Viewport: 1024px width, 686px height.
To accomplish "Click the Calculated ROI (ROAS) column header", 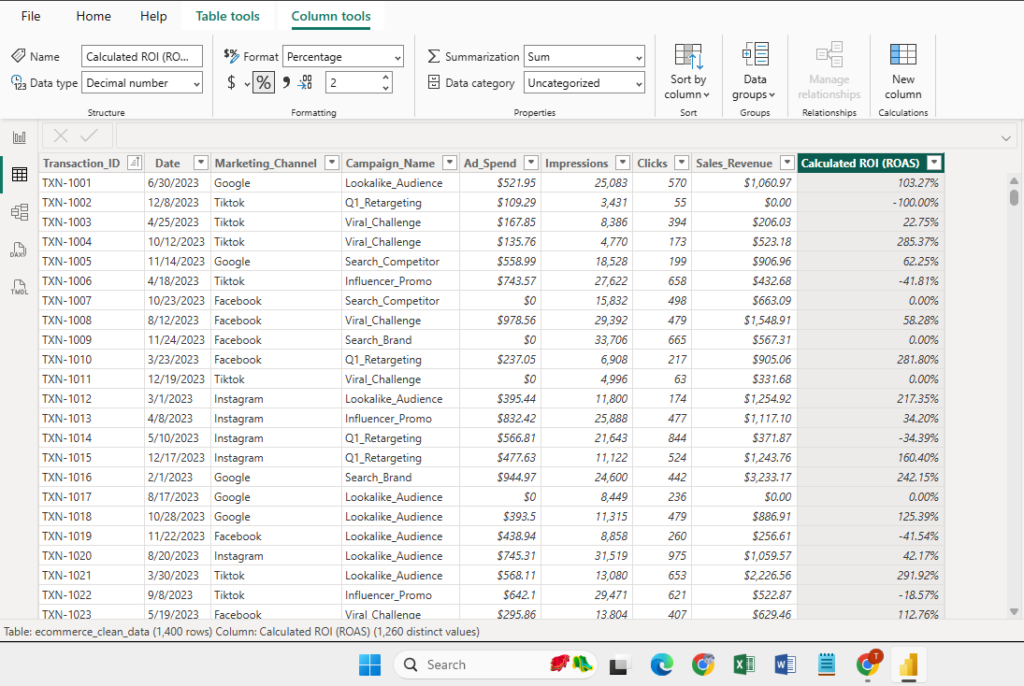I will [x=860, y=163].
